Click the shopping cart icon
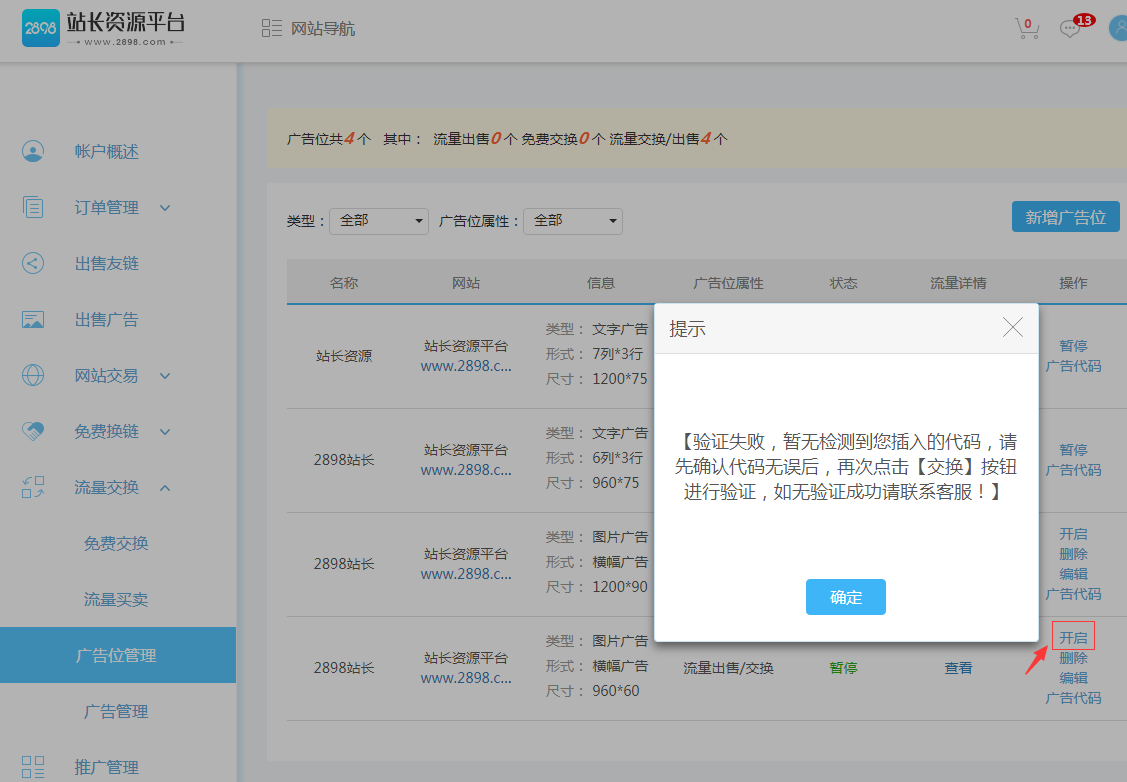The width and height of the screenshot is (1127, 782). (x=1027, y=29)
